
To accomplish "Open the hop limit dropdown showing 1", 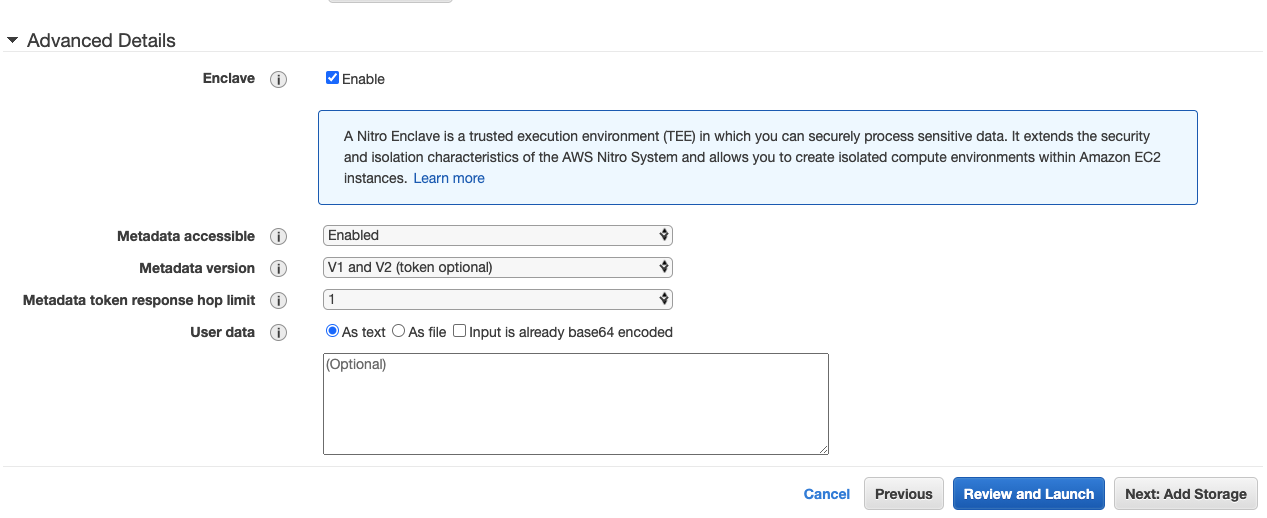I will 497,300.
